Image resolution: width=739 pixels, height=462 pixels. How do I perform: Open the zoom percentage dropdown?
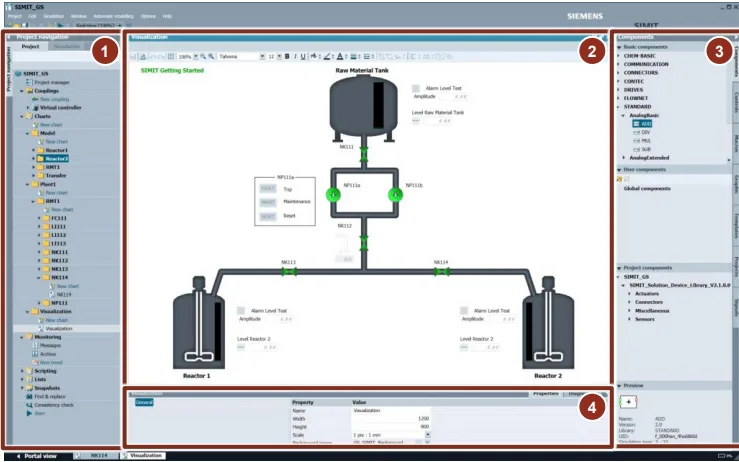[196, 57]
